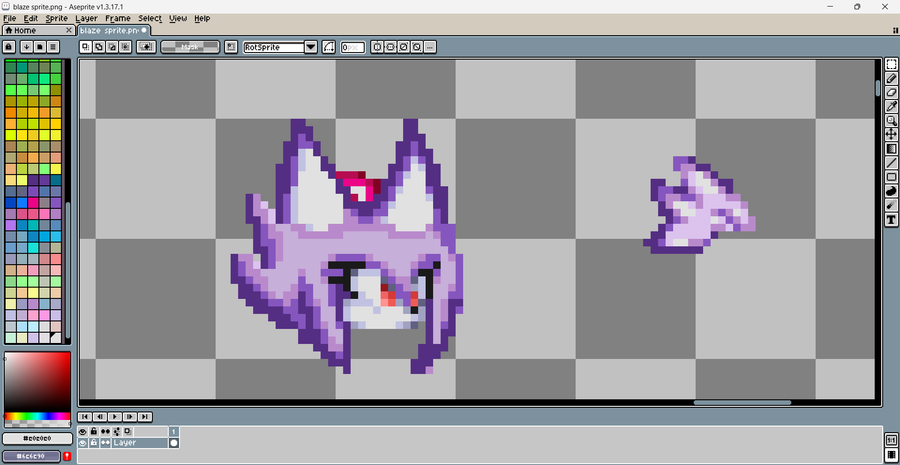
Task: Choose replace selection mode
Action: click(86, 47)
